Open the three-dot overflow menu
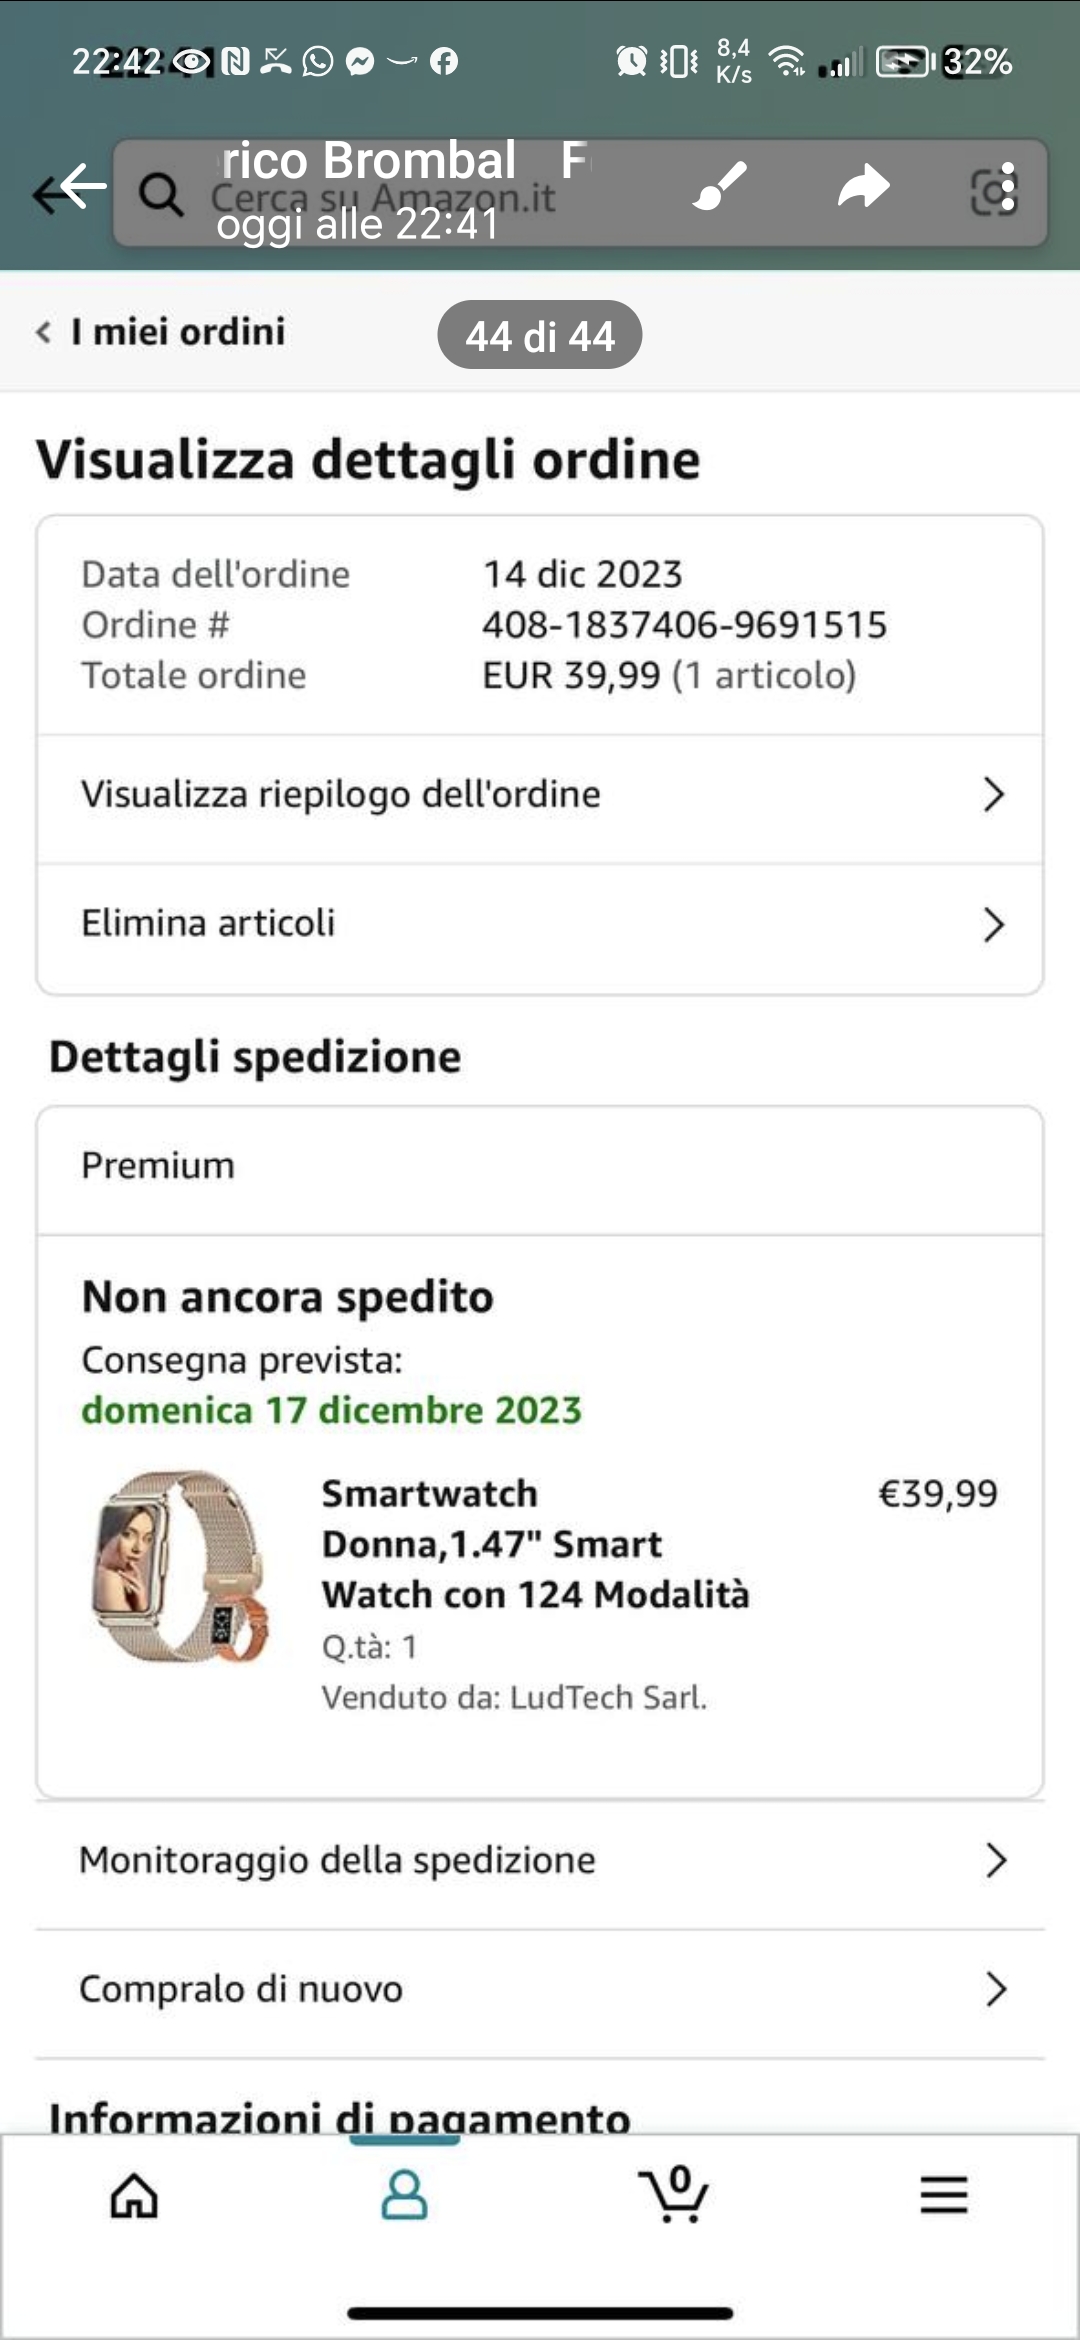 click(x=1007, y=188)
